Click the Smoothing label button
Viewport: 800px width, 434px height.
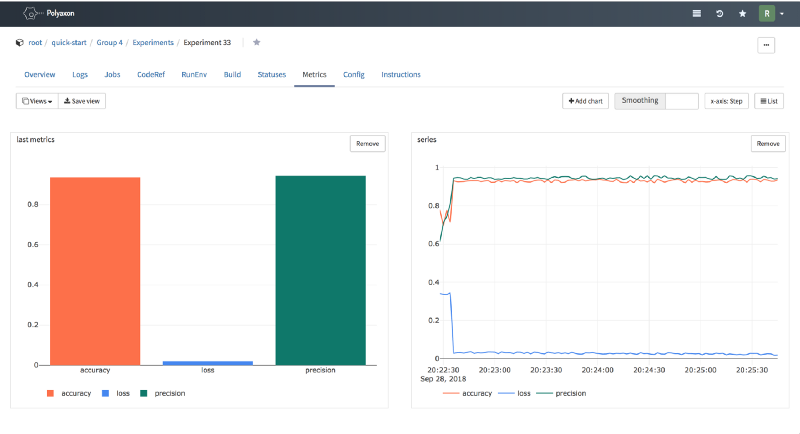click(x=640, y=101)
